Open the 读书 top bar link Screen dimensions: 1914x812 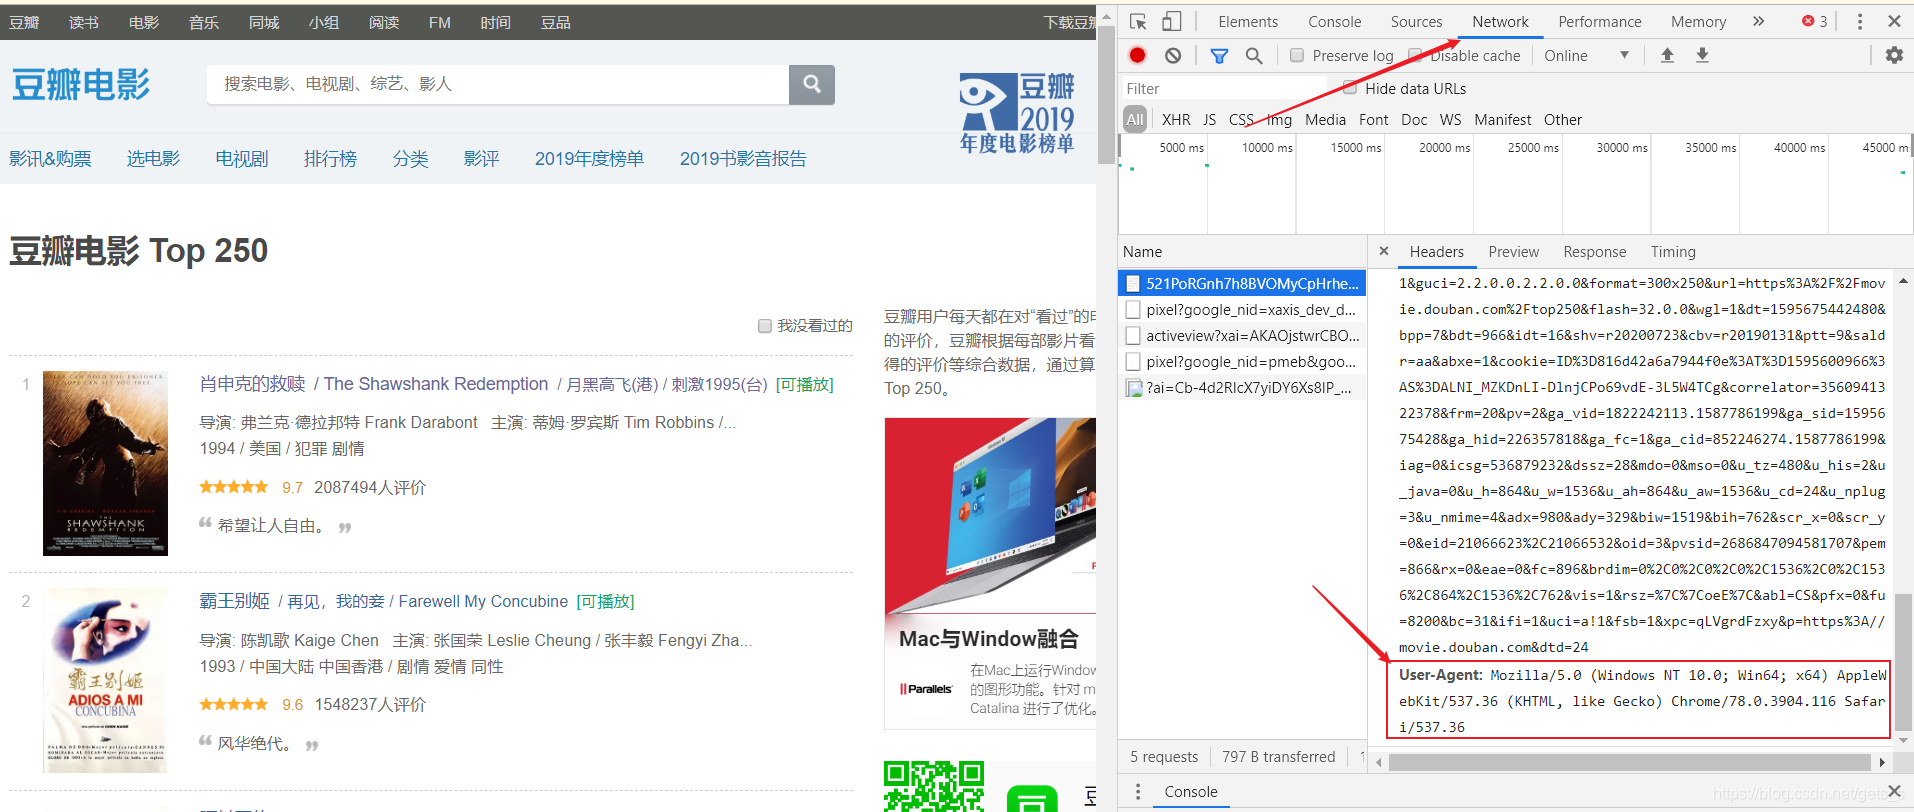84,22
